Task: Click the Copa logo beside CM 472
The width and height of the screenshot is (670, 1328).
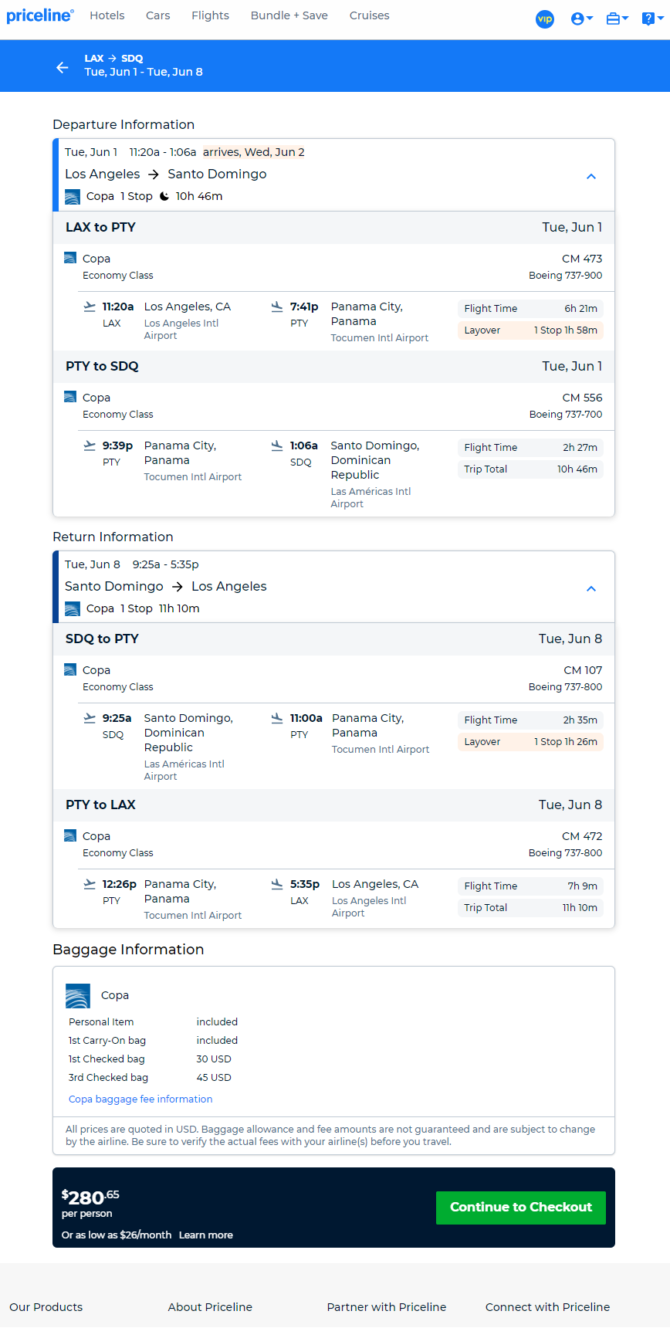Action: tap(70, 836)
